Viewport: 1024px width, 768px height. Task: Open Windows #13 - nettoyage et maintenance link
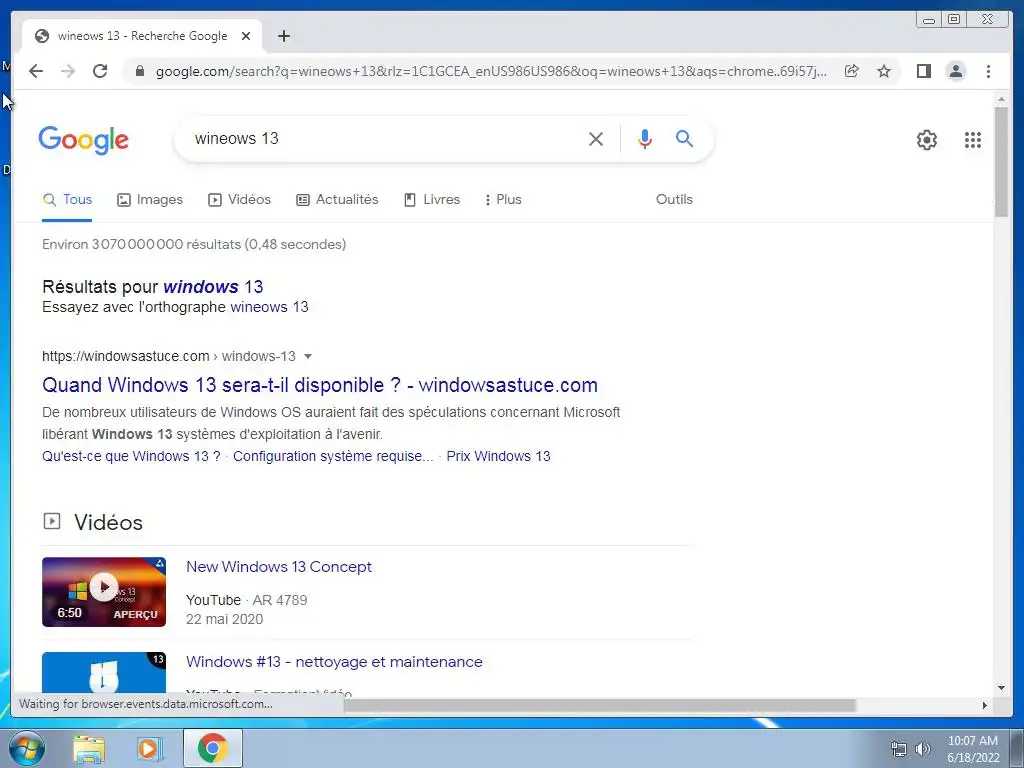point(334,662)
